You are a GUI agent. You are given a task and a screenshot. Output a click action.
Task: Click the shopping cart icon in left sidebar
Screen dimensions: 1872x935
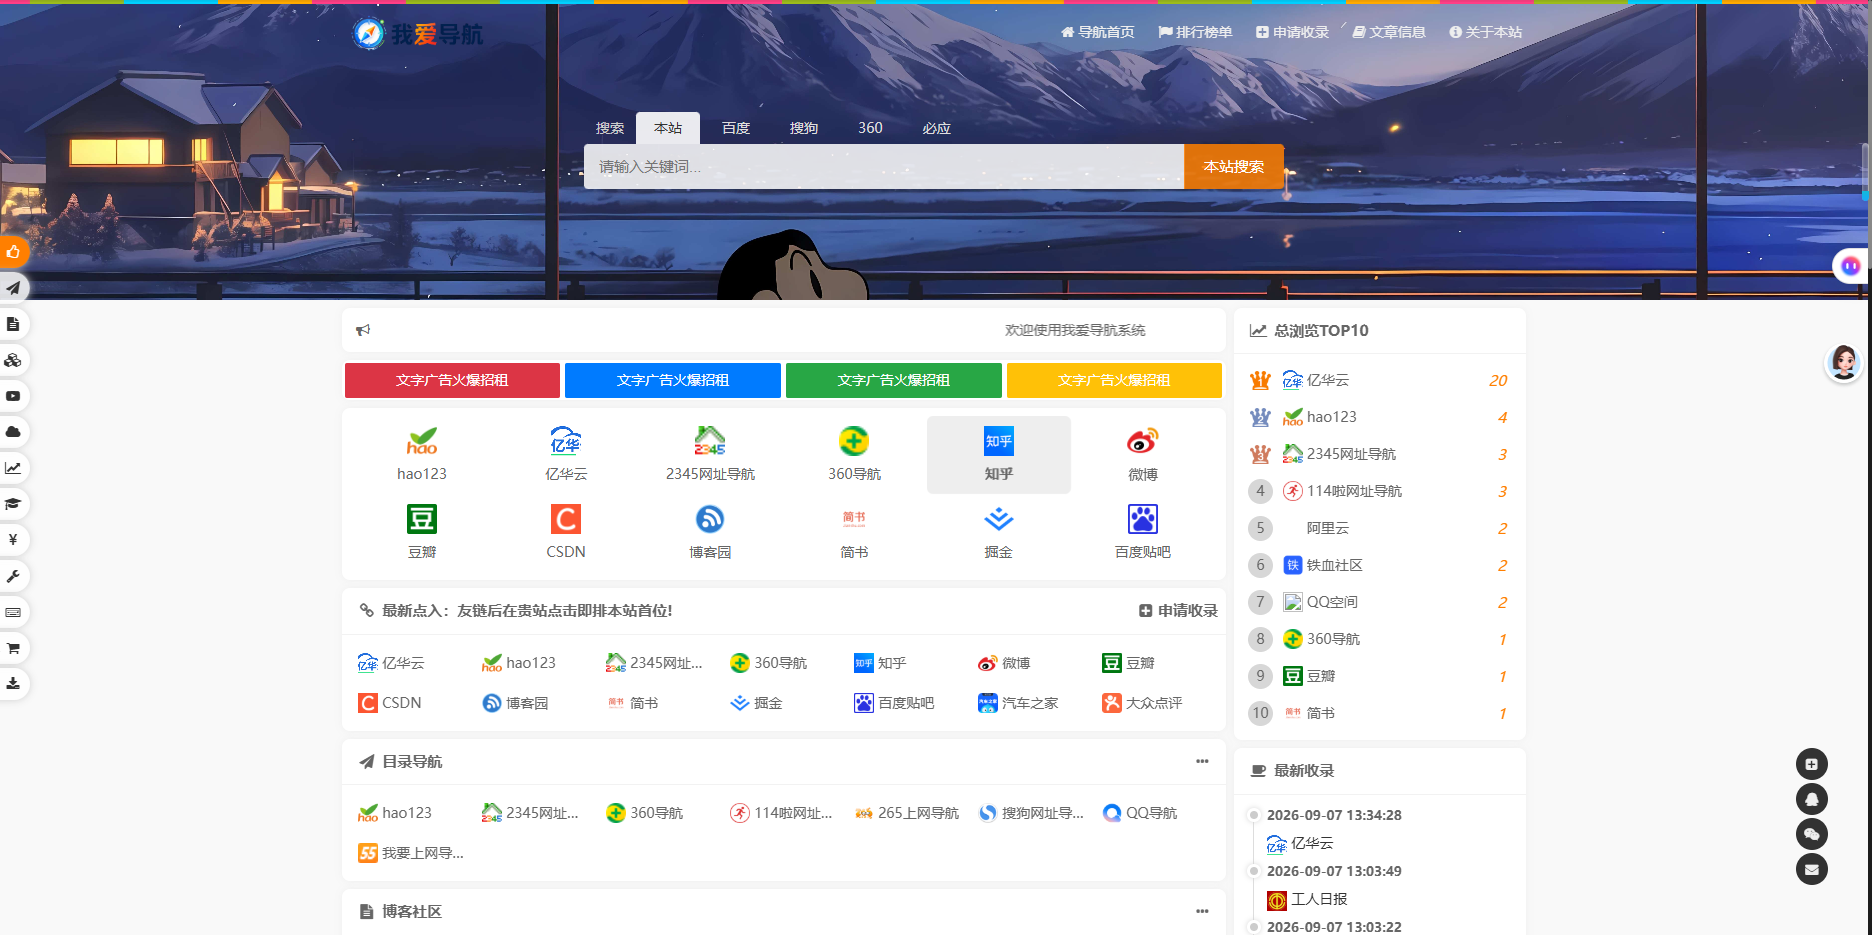click(13, 648)
